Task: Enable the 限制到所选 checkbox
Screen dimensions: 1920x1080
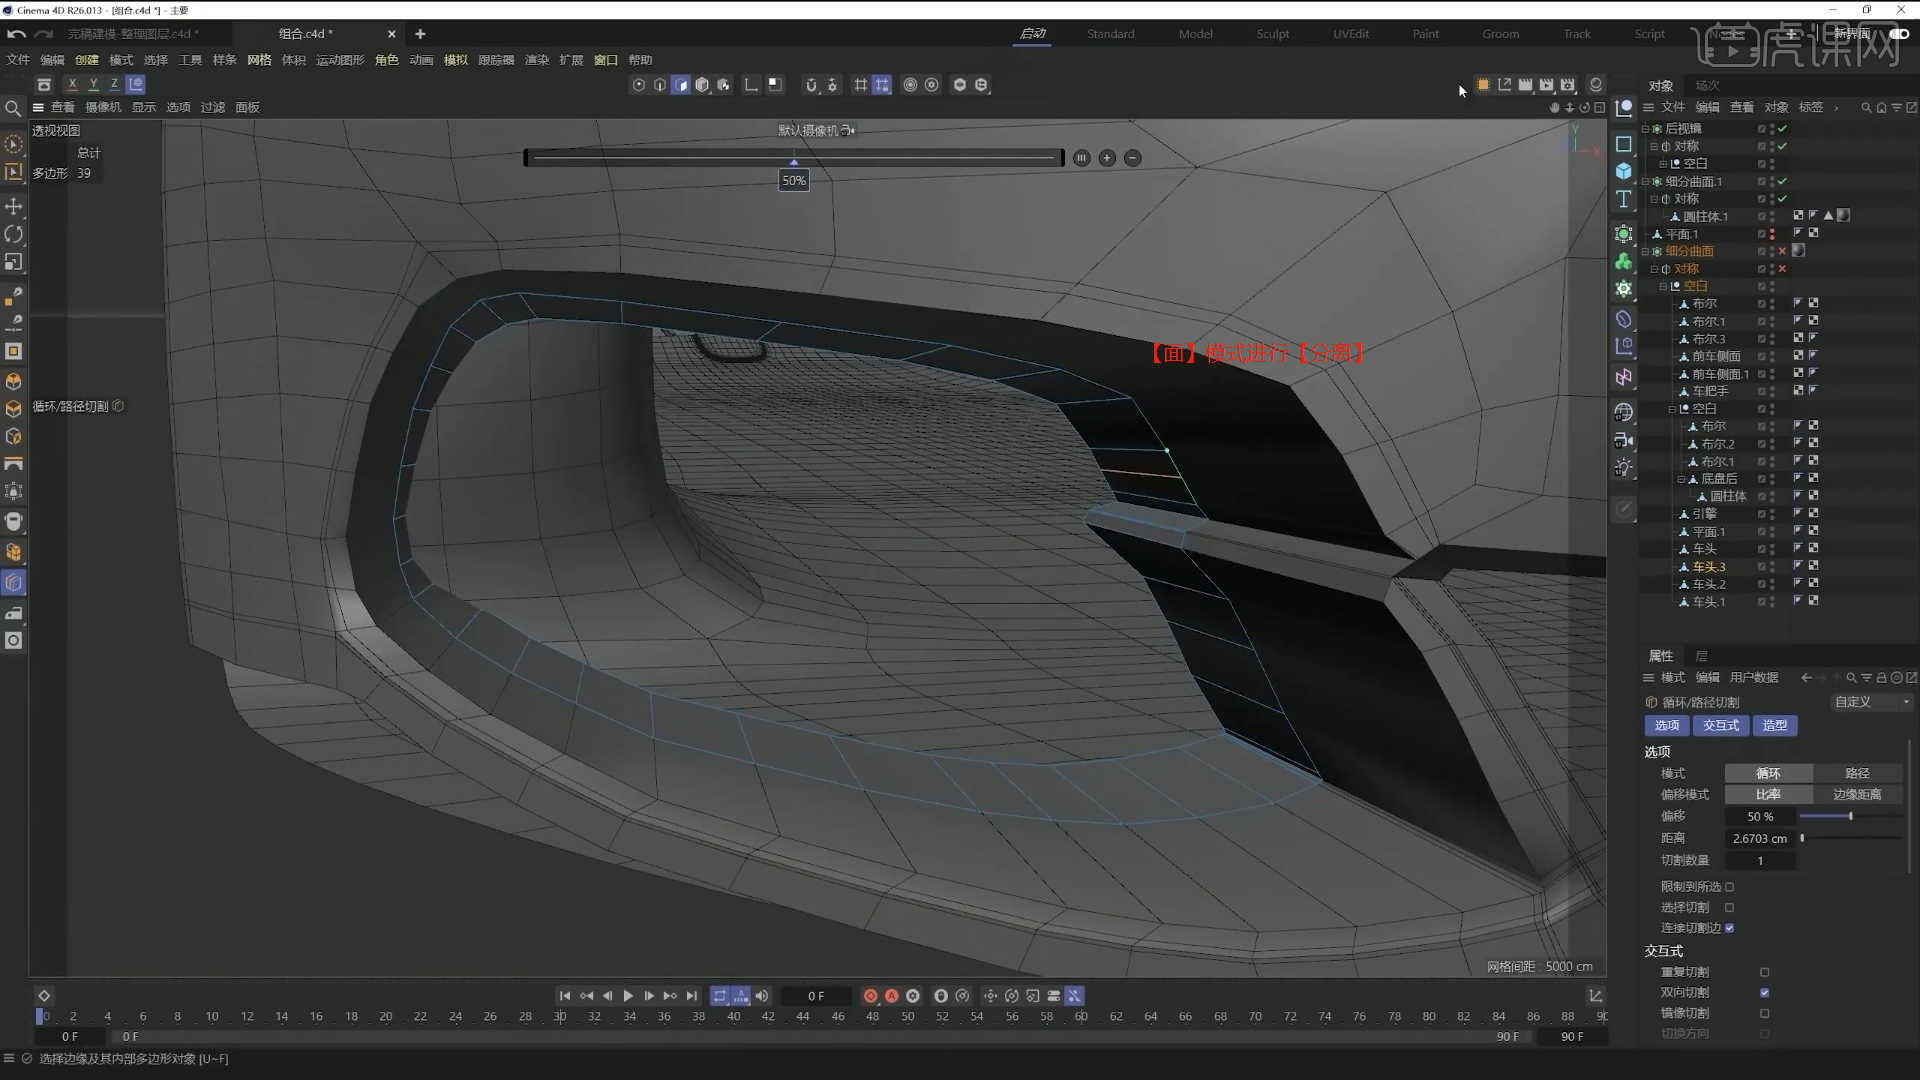Action: [1729, 887]
